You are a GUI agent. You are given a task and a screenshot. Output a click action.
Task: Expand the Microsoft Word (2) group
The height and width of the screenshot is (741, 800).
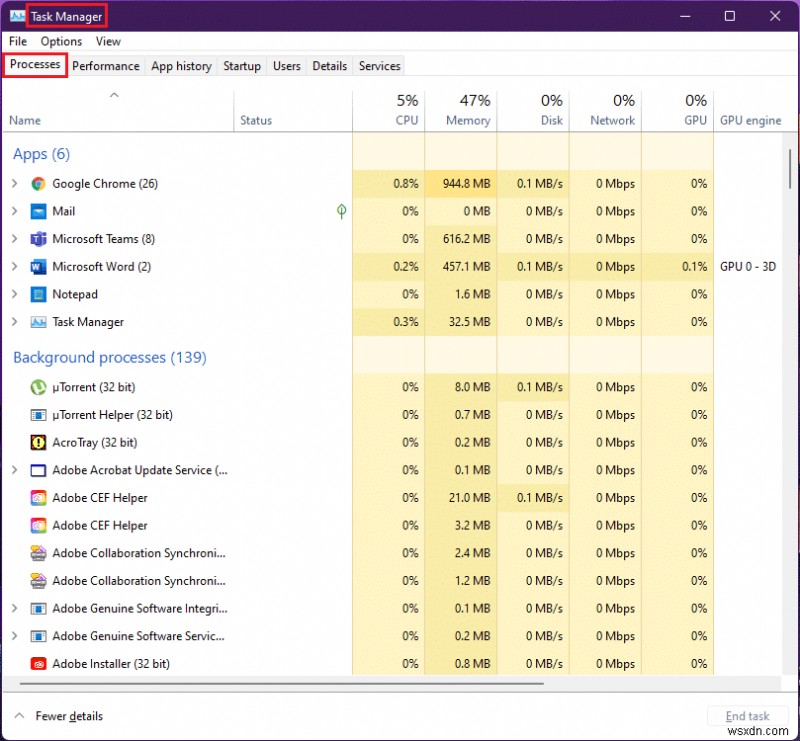pyautogui.click(x=15, y=266)
